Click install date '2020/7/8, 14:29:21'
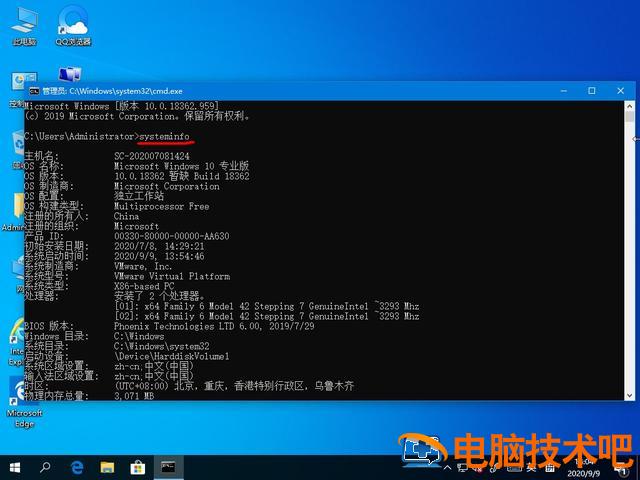Viewport: 640px width, 480px height. pos(159,247)
